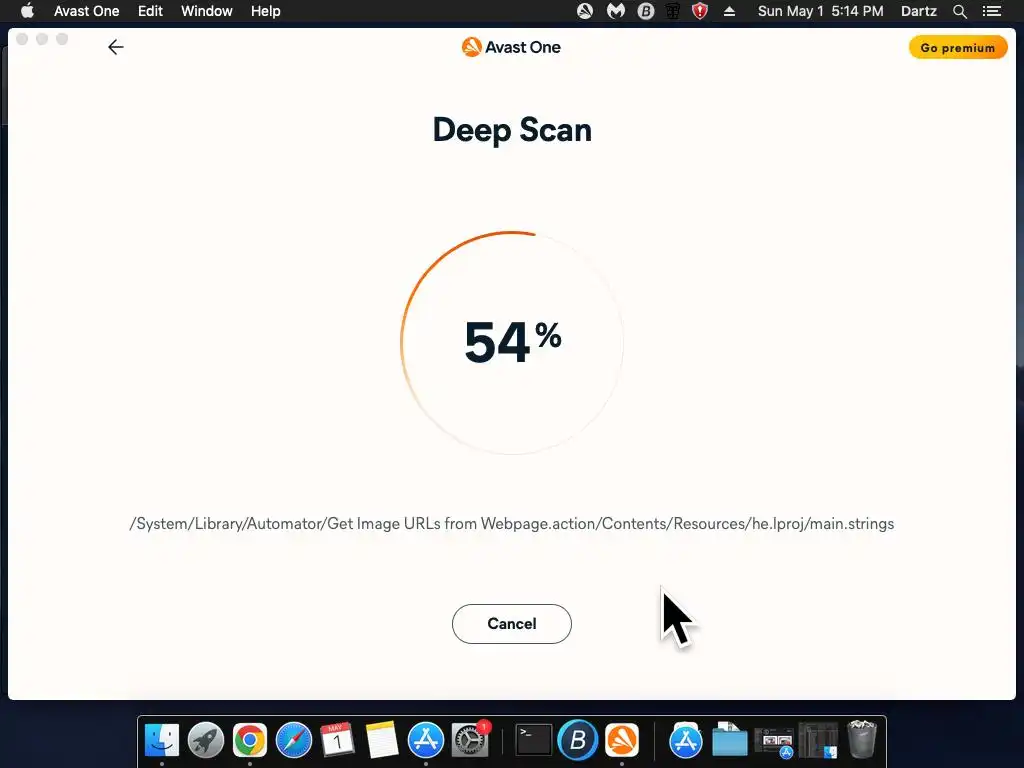Open Applications folder stack in the Dock
The height and width of the screenshot is (768, 1024).
[x=685, y=741]
